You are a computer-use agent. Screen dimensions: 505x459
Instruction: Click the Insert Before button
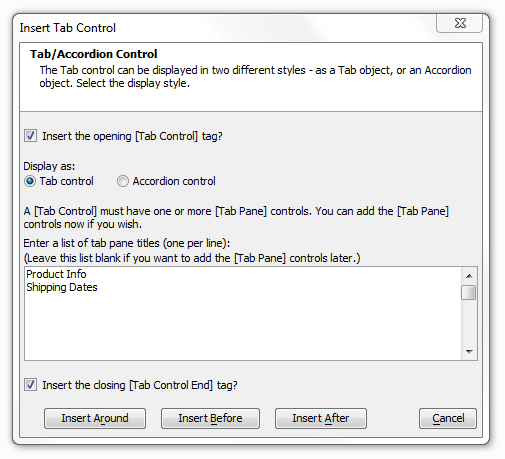[210, 418]
